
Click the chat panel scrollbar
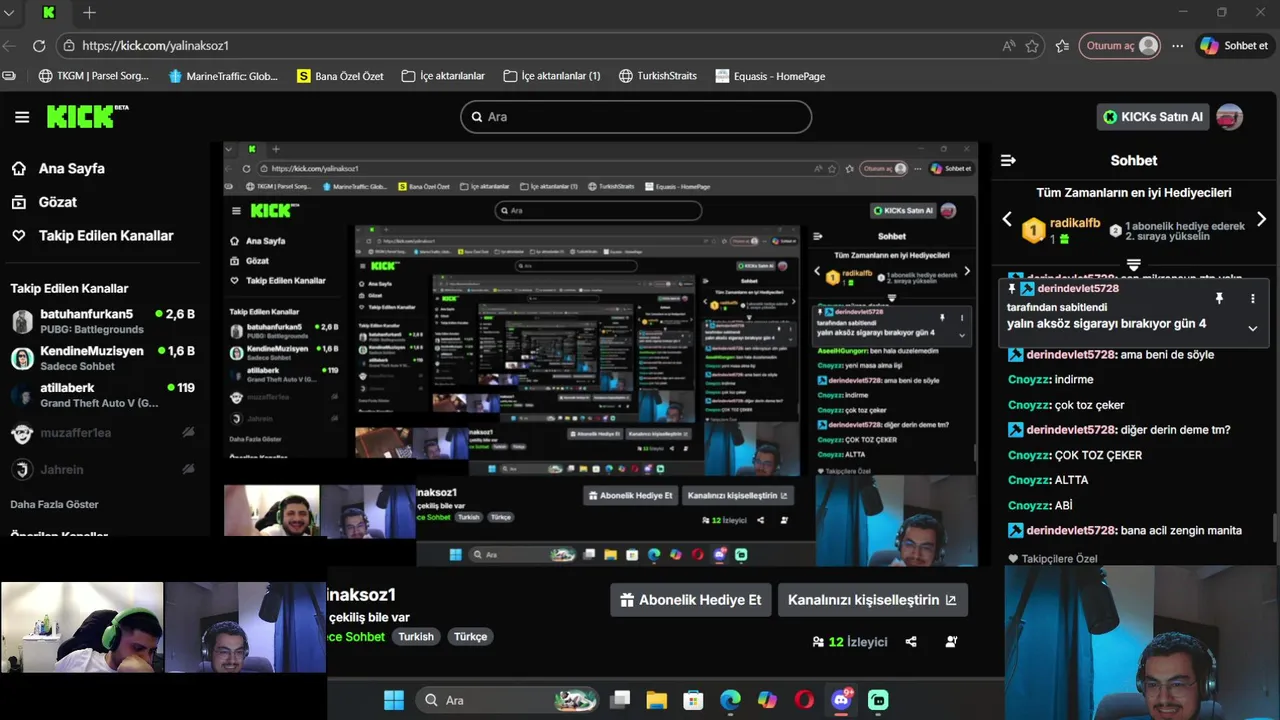pos(1275,527)
